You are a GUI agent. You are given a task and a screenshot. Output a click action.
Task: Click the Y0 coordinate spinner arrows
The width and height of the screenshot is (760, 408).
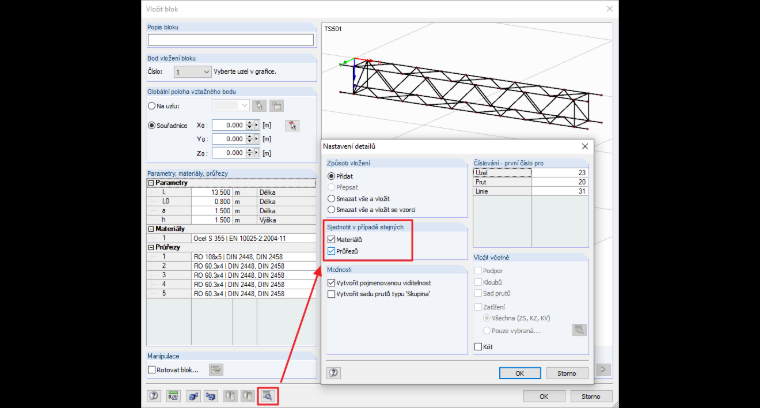250,139
